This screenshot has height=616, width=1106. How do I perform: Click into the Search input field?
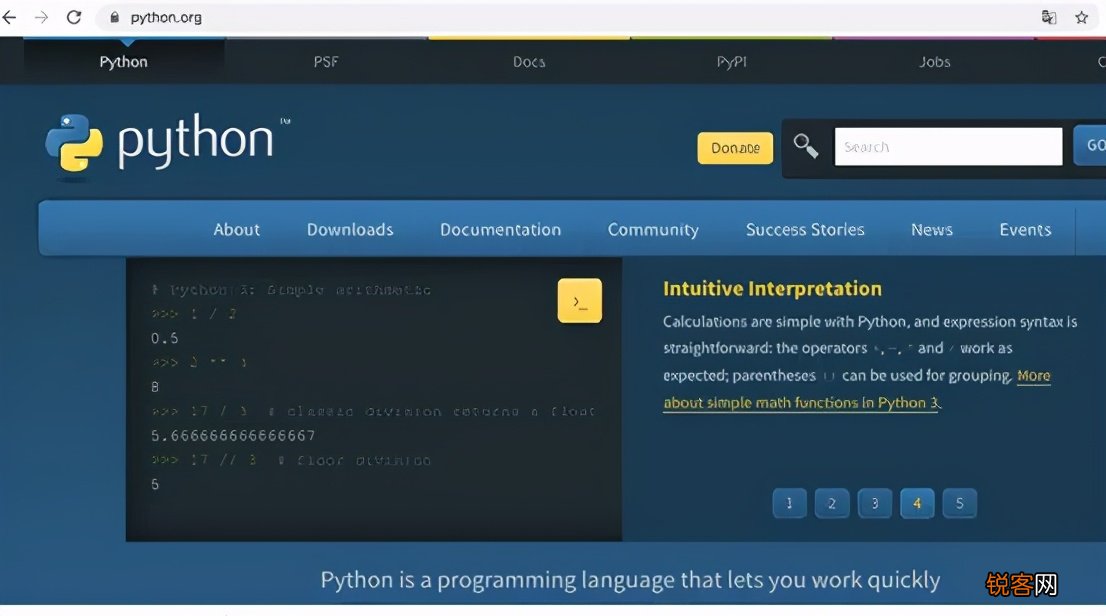point(948,147)
